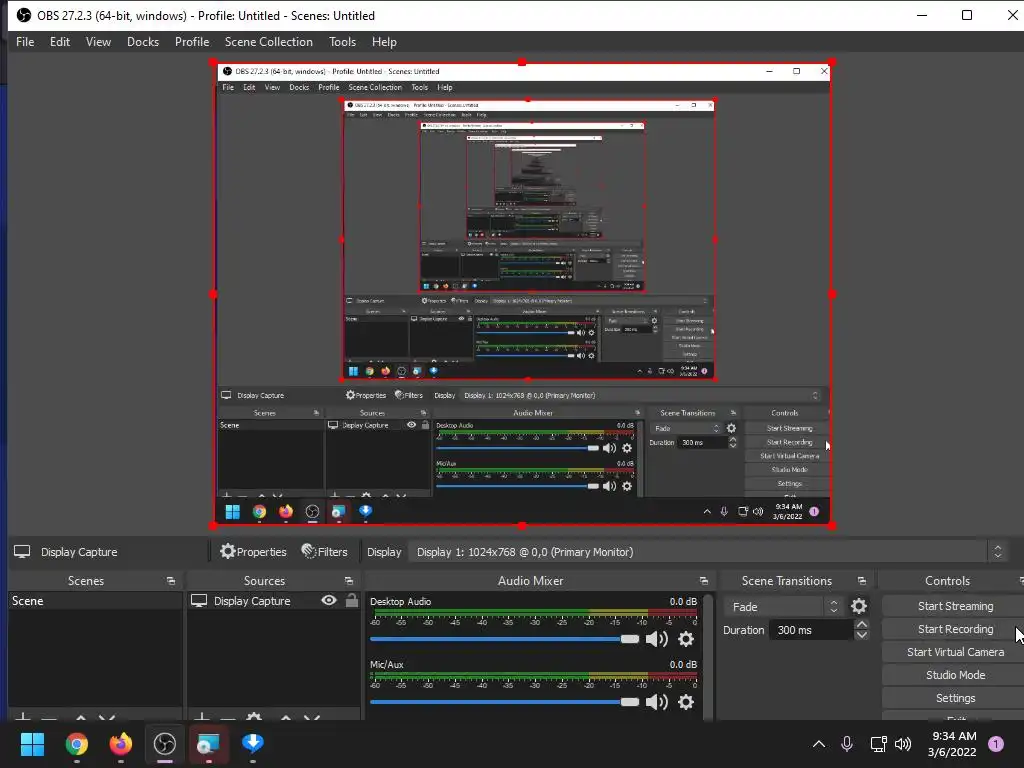Click the Duration 300 ms field
Viewport: 1024px width, 768px height.
pos(811,630)
